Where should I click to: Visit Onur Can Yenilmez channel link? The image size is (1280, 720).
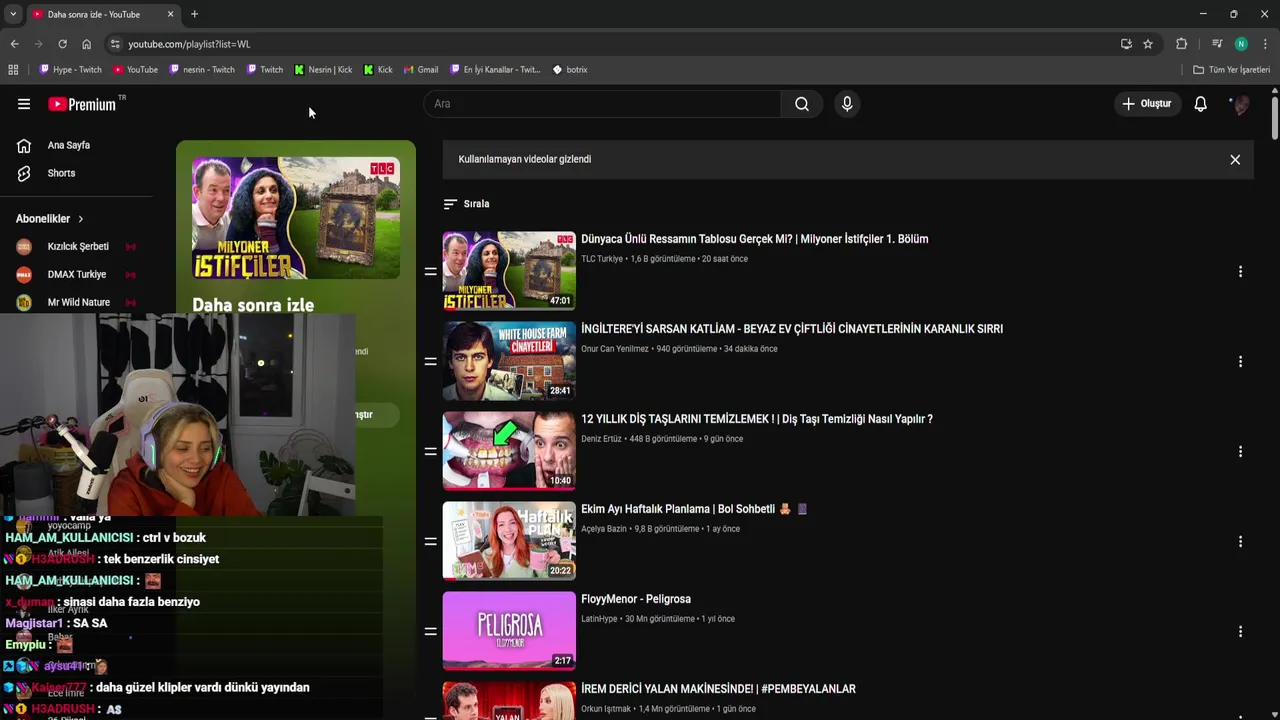[615, 349]
